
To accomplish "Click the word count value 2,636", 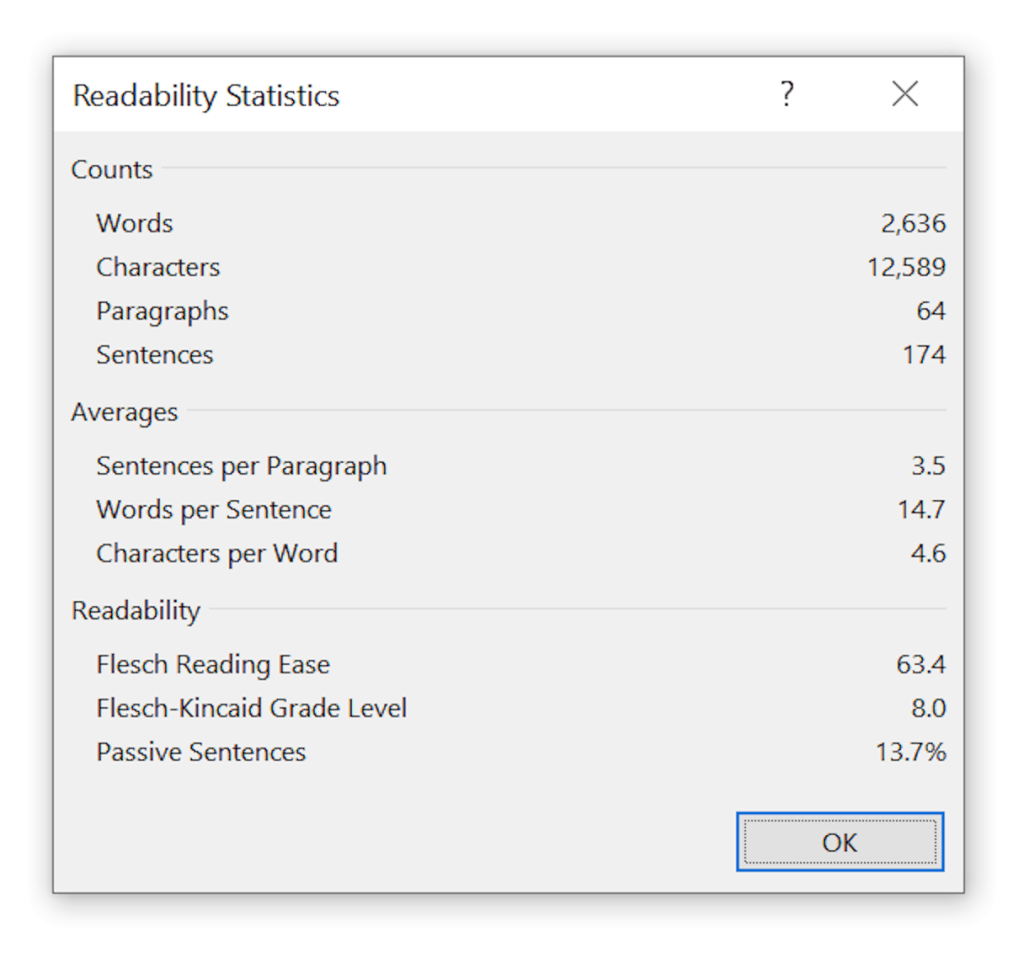I will (913, 223).
